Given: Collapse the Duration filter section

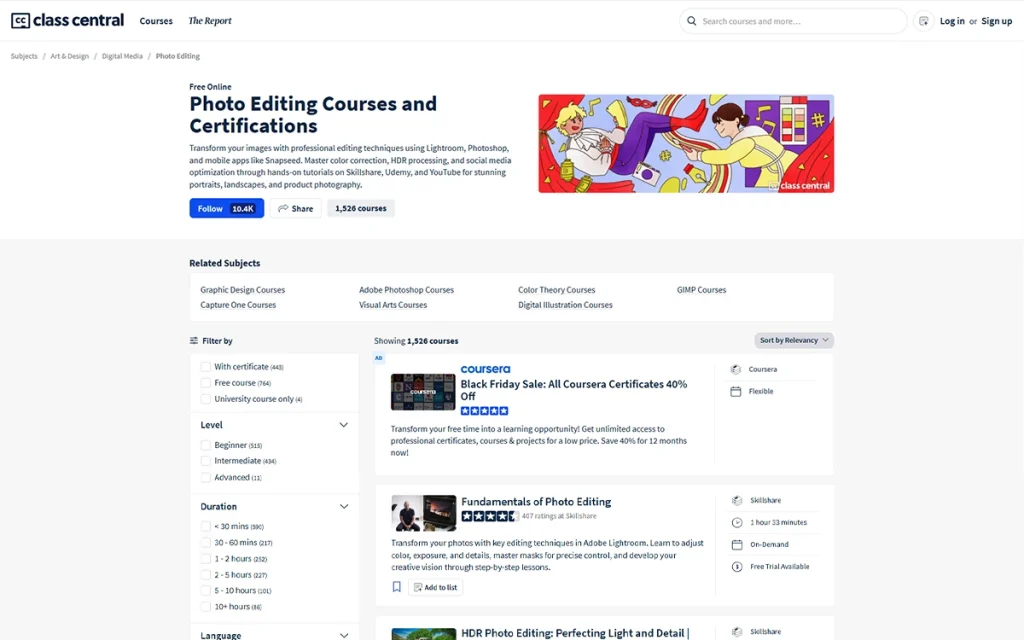Looking at the screenshot, I should click(343, 507).
